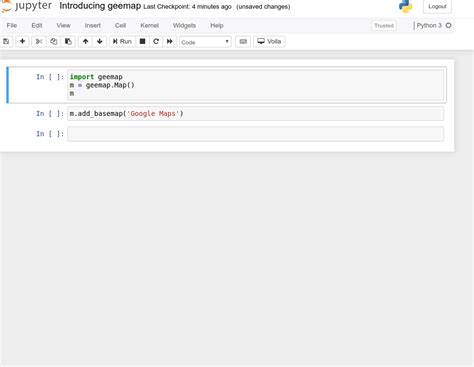Screen dimensions: 474x367
Task: Interrupt the kernel with stop icon
Action: (142, 41)
